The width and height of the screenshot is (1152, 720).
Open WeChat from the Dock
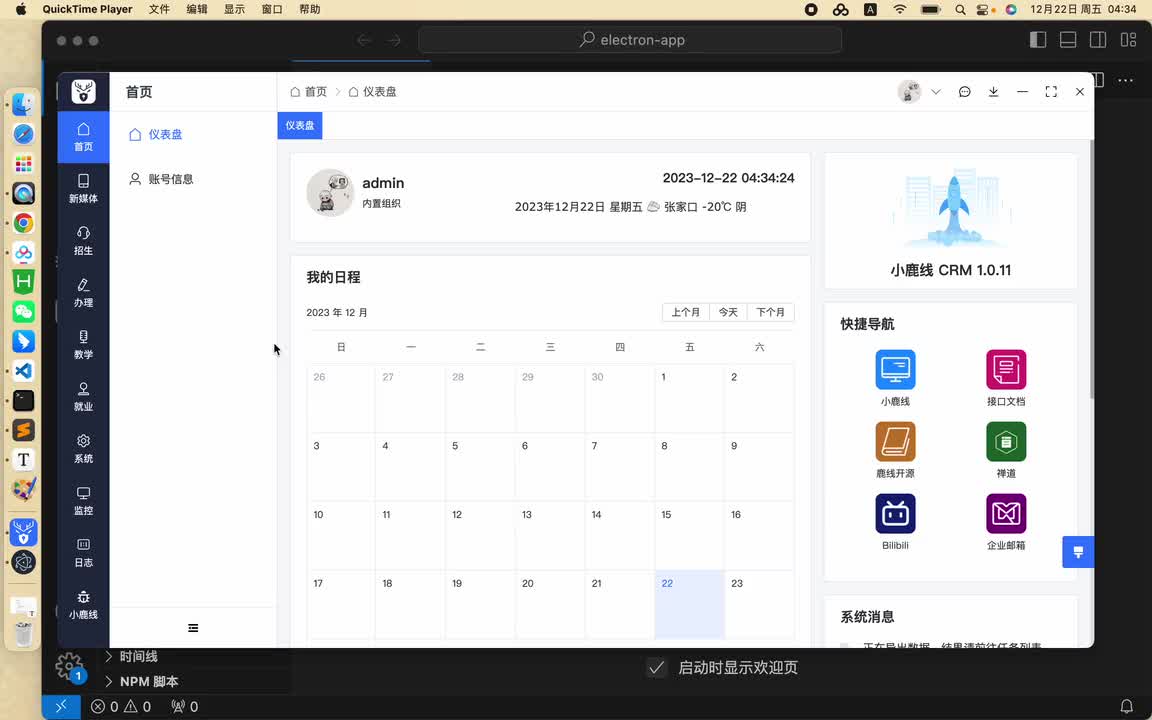pyautogui.click(x=24, y=312)
